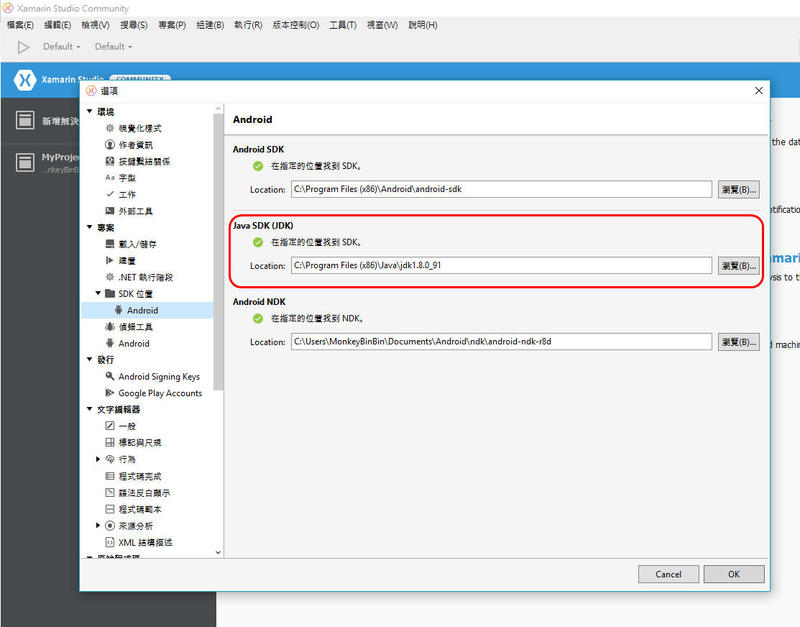Viewport: 800px width, 627px height.
Task: Click the highlighted Android robot icon under SDK 位置
Action: tap(118, 310)
